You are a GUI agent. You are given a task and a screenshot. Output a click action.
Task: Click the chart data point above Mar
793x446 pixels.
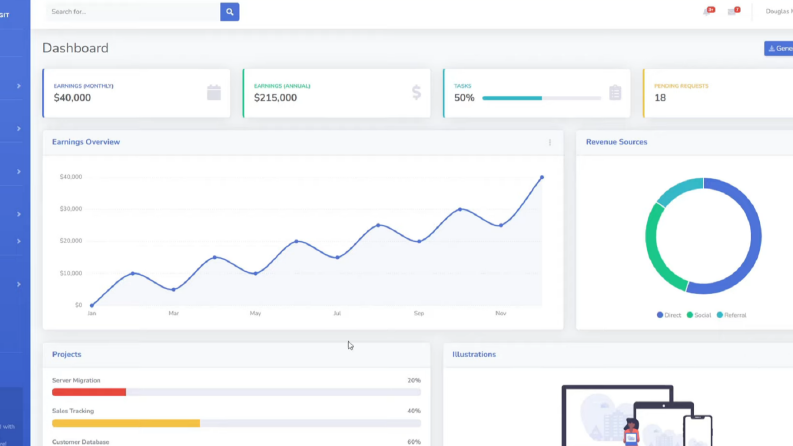pos(173,290)
